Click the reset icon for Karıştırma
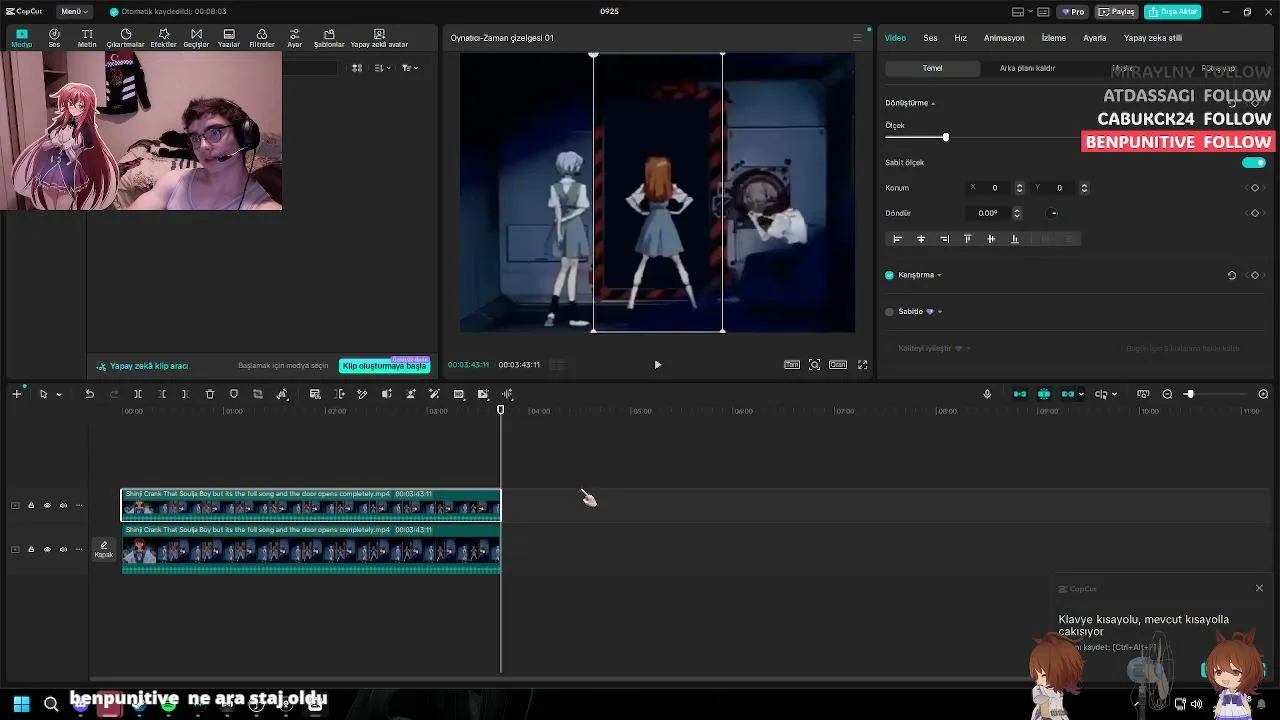Screen dimensions: 1280x720 [x=1232, y=275]
